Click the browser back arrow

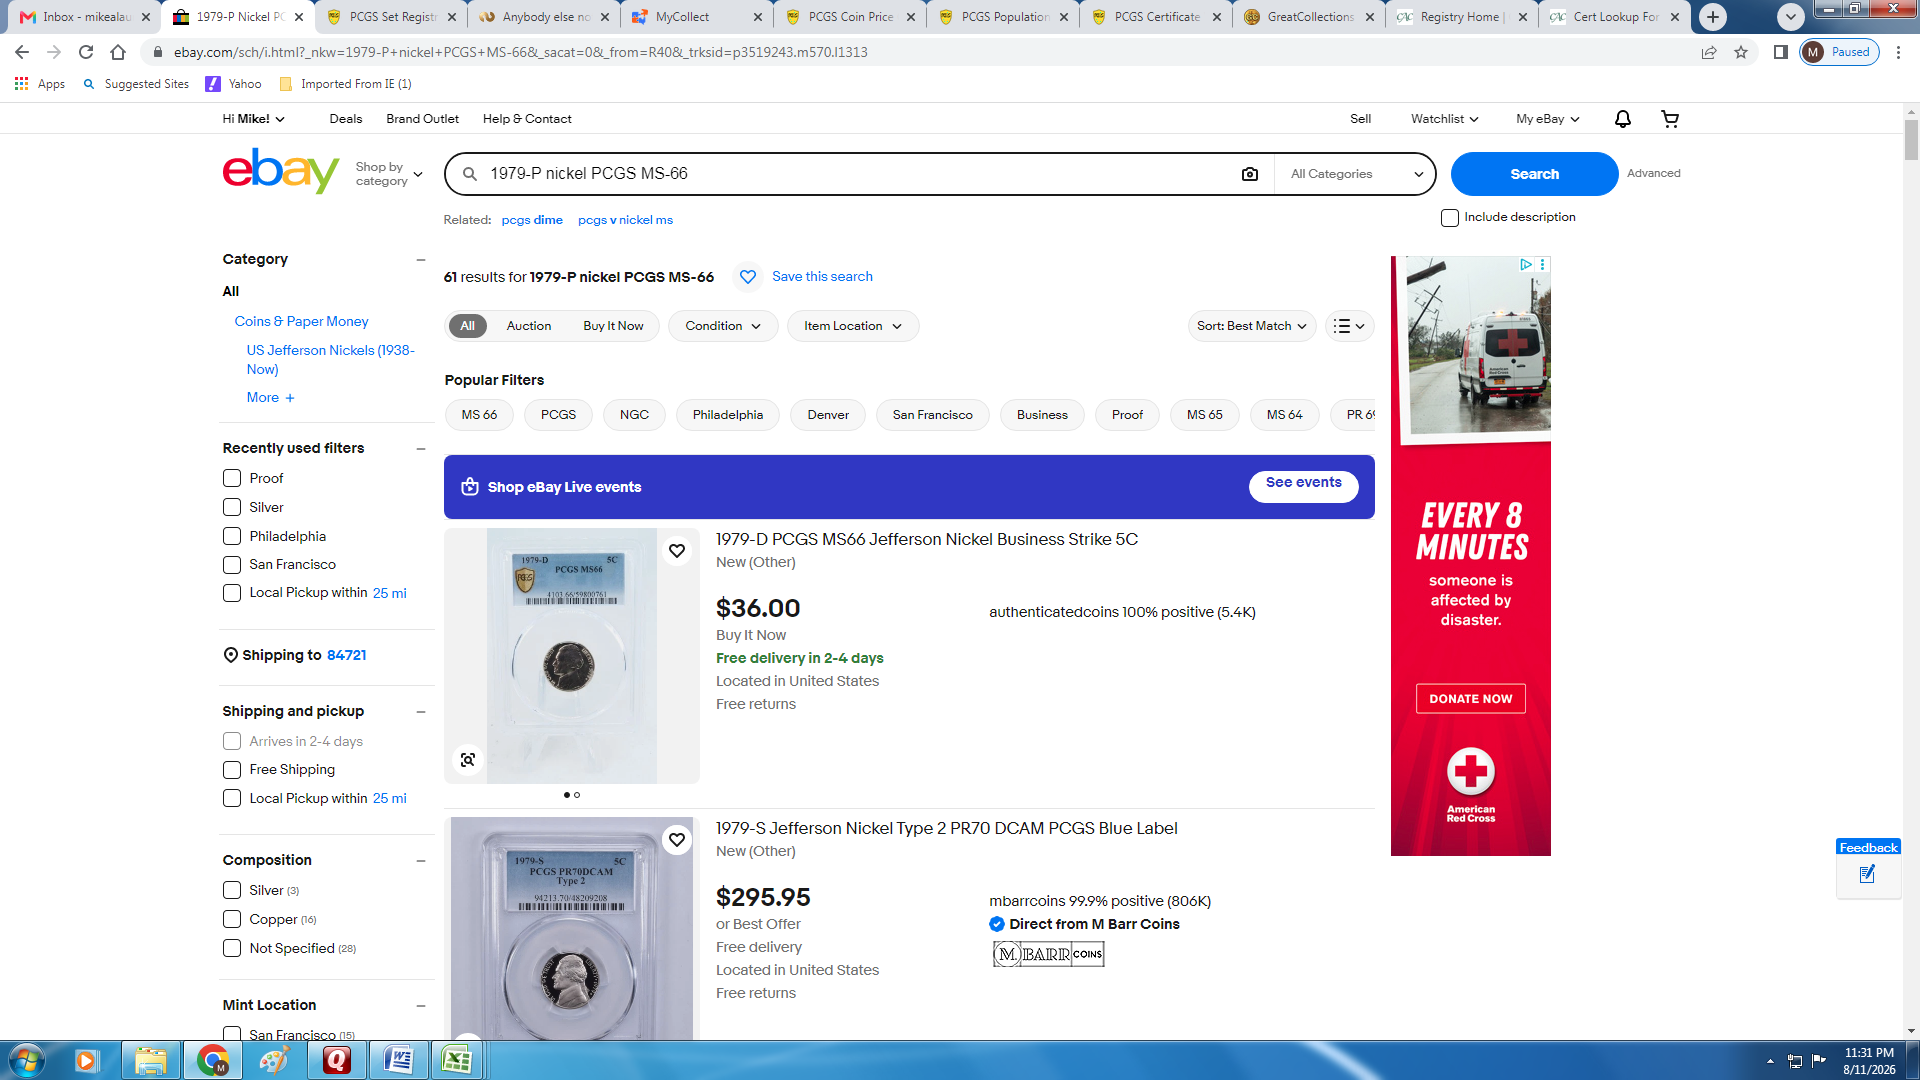pos(22,52)
